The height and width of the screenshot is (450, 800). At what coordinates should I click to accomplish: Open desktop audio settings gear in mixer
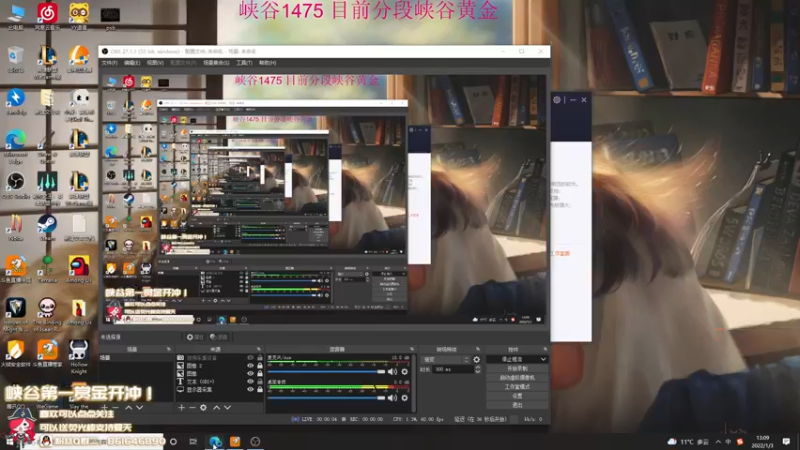tap(405, 397)
